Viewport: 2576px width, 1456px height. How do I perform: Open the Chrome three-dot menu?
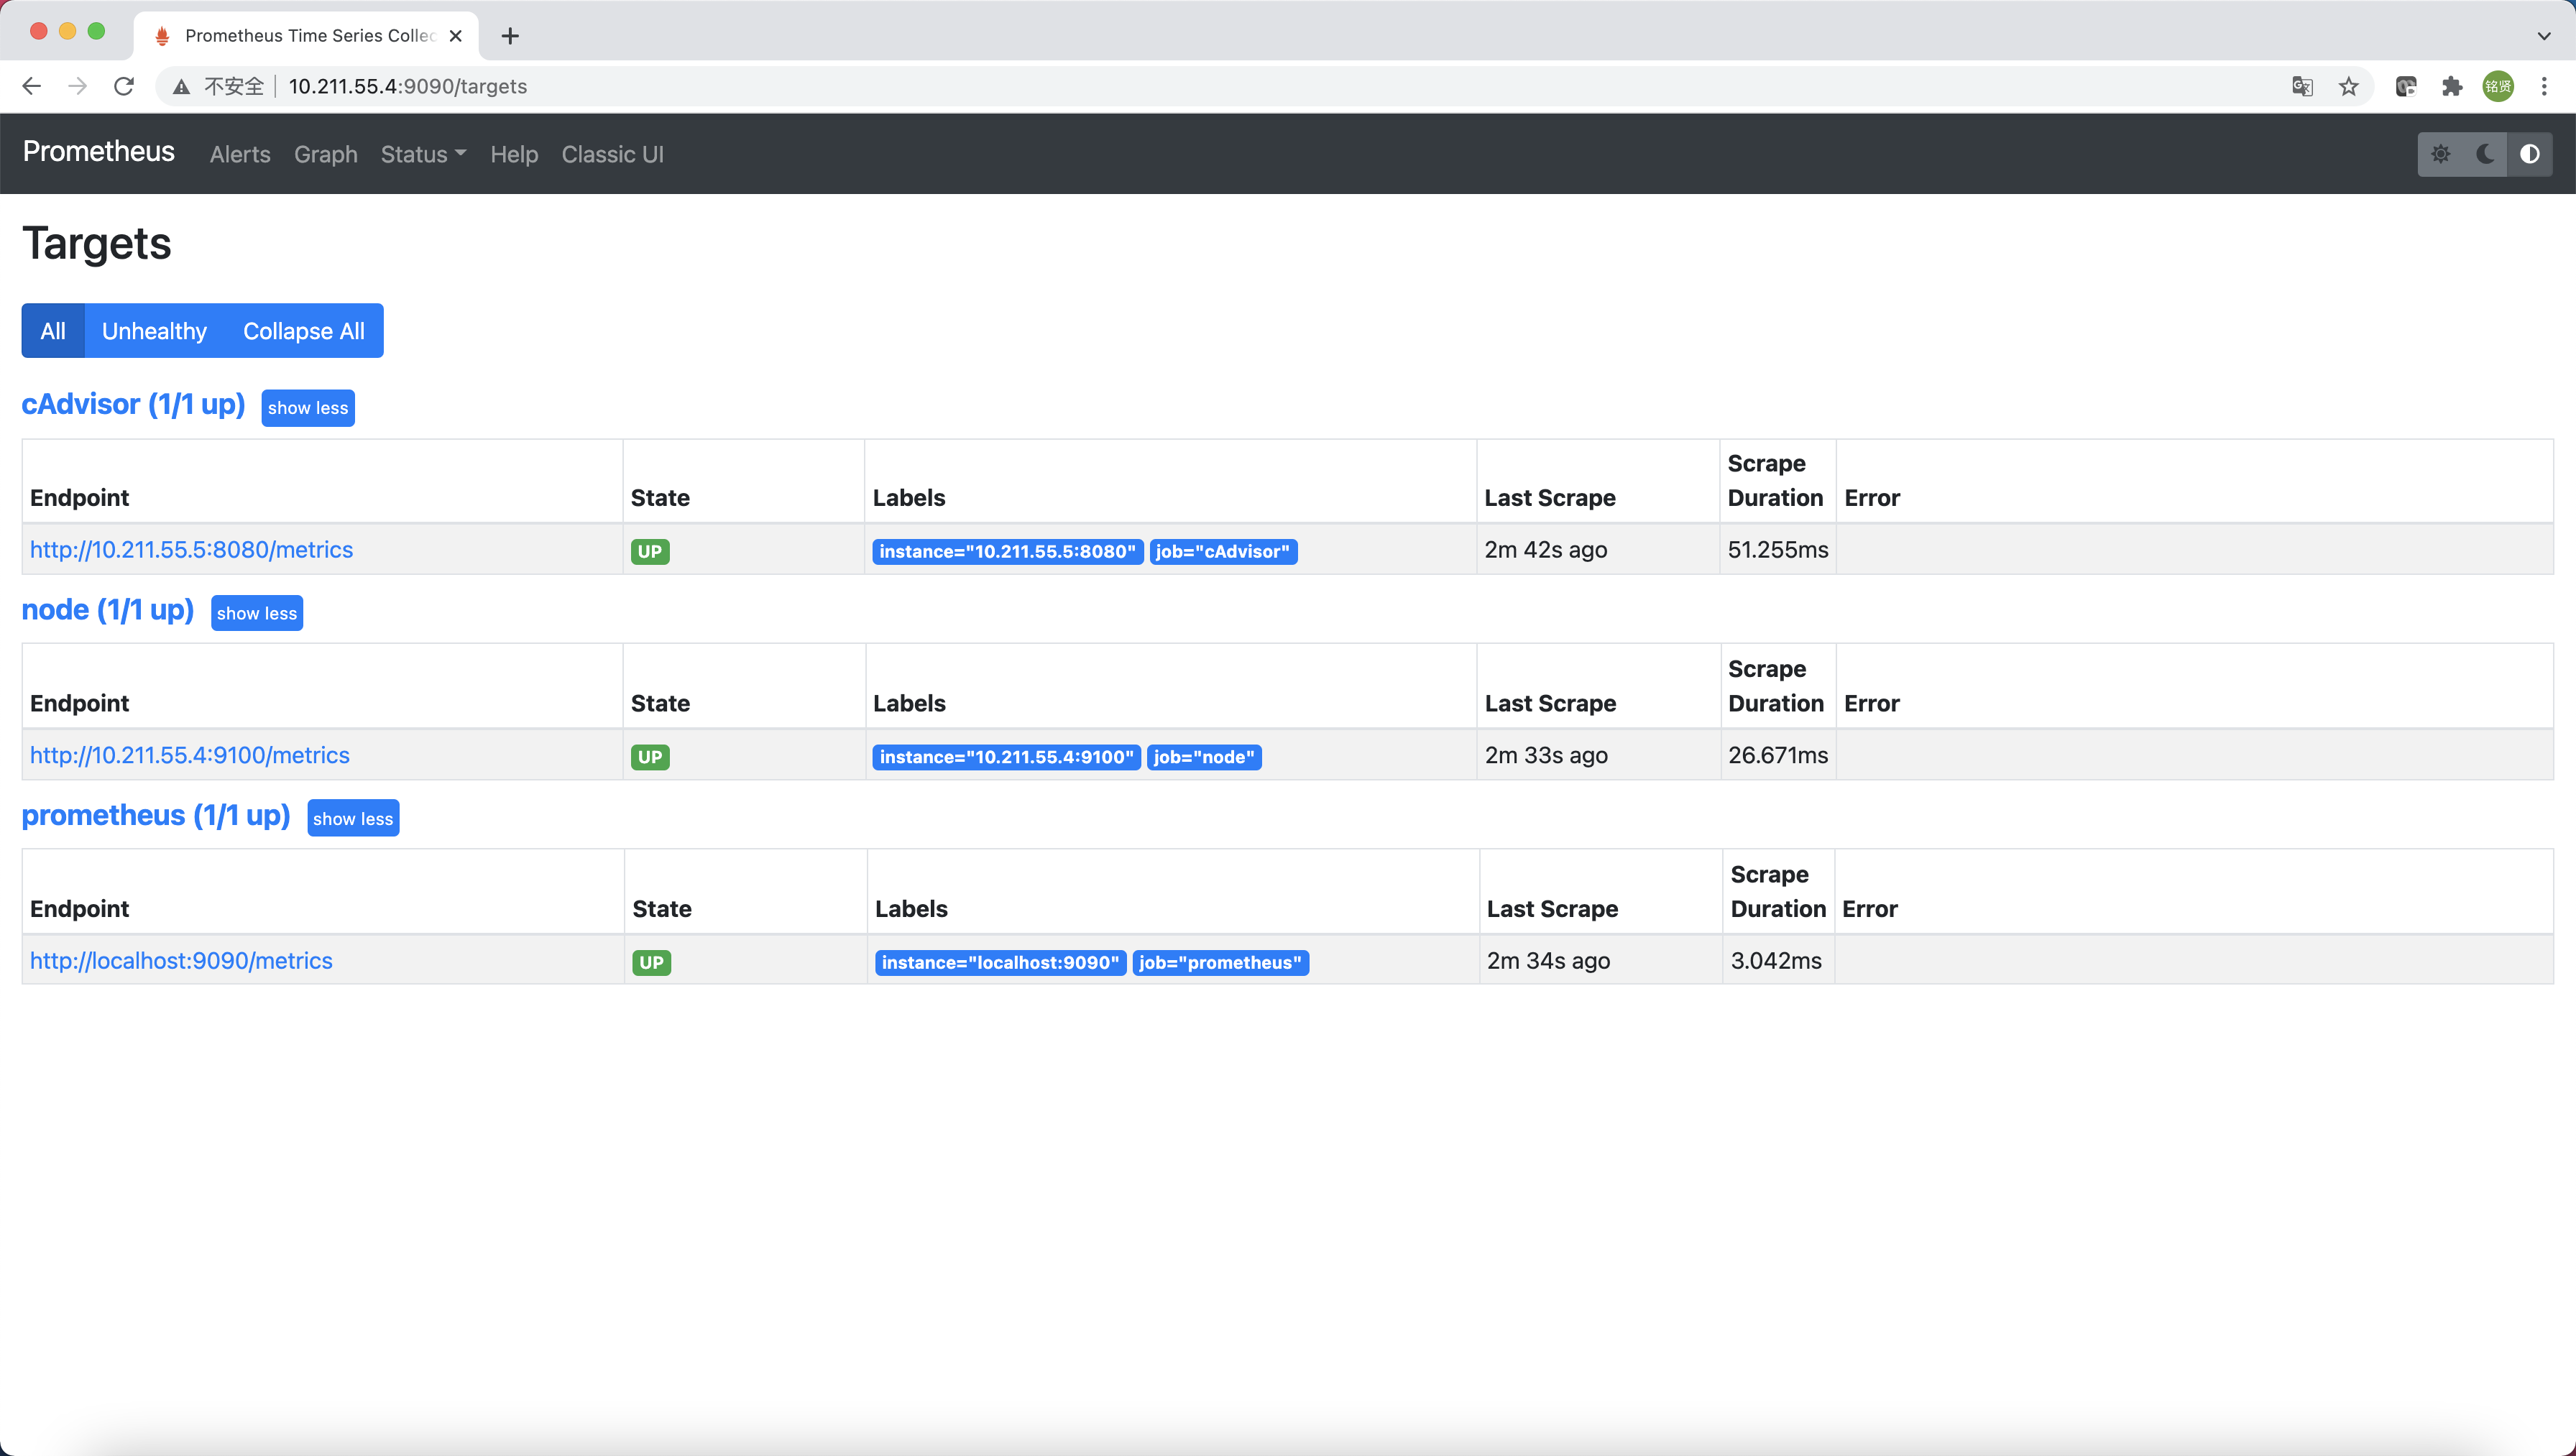coord(2544,86)
